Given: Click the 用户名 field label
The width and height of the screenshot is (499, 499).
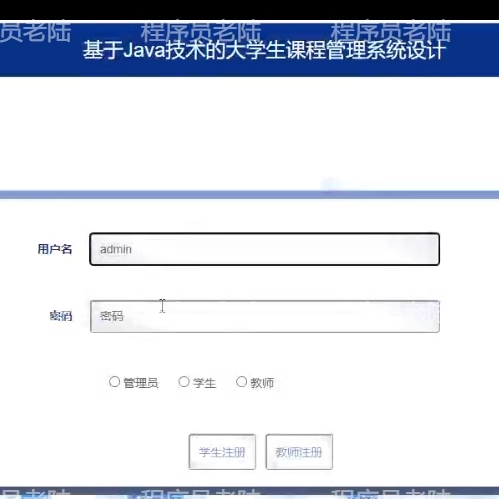Looking at the screenshot, I should click(x=55, y=249).
